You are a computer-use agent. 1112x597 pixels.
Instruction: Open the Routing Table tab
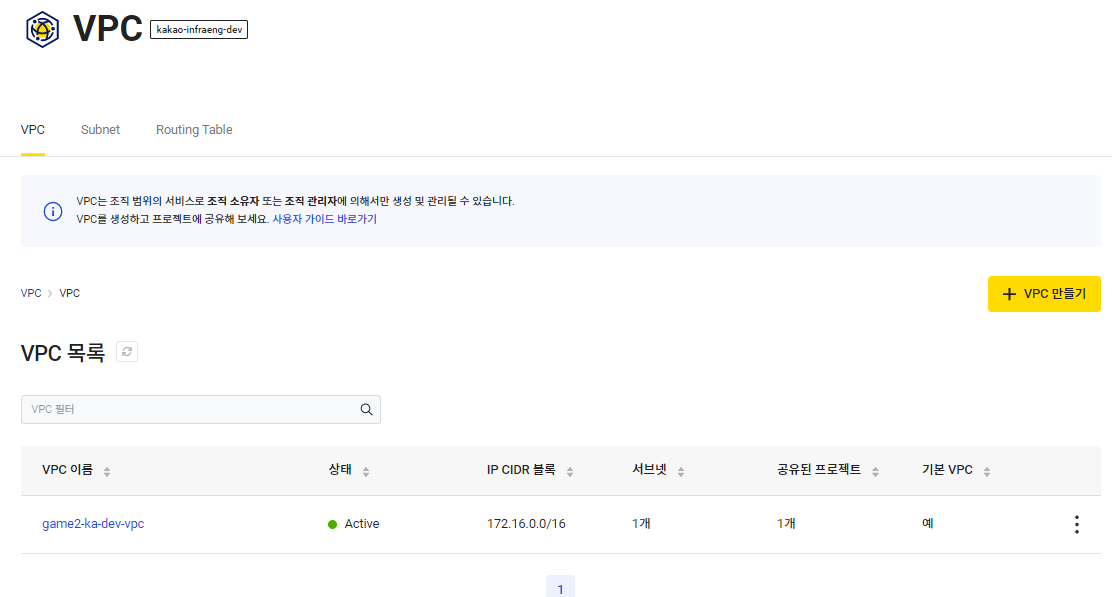pyautogui.click(x=193, y=129)
